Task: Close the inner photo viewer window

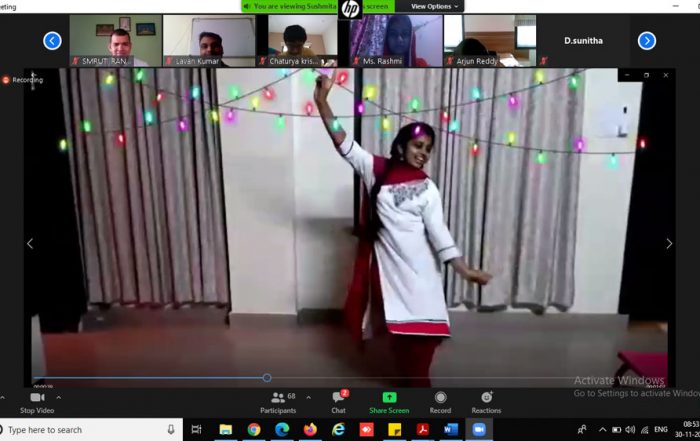Action: 666,75
